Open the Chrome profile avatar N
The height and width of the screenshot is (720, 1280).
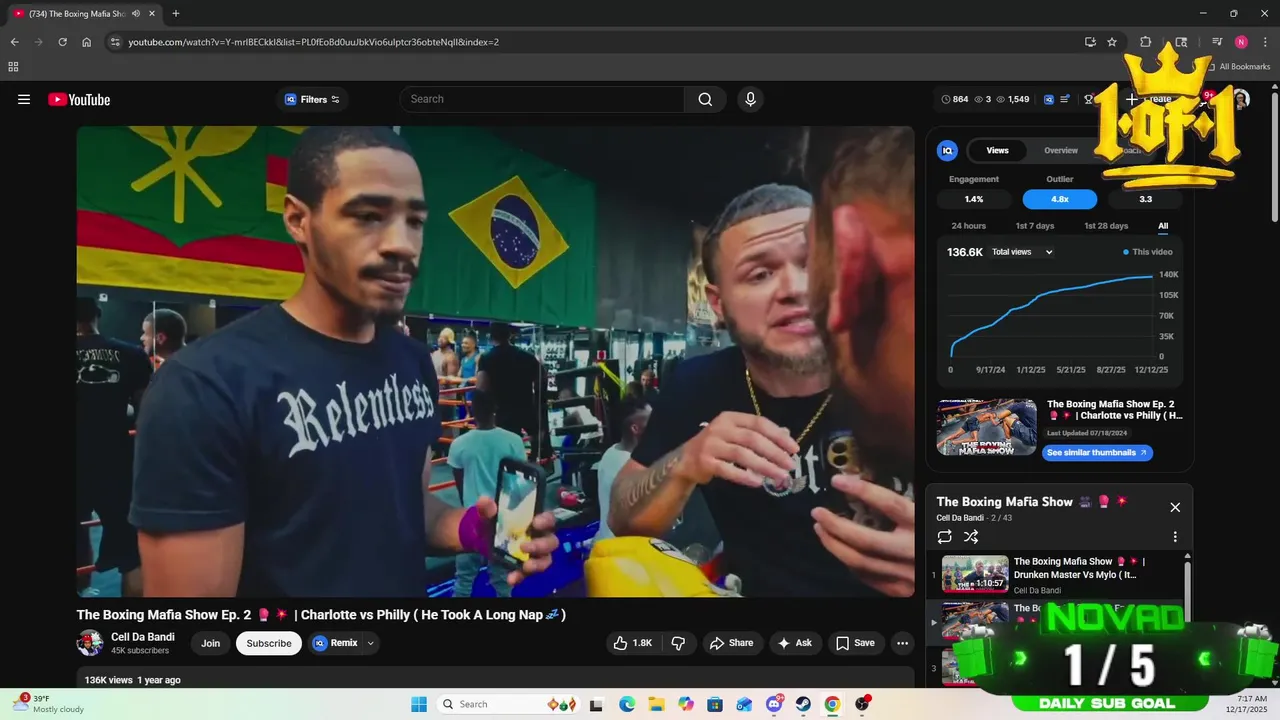click(1241, 42)
